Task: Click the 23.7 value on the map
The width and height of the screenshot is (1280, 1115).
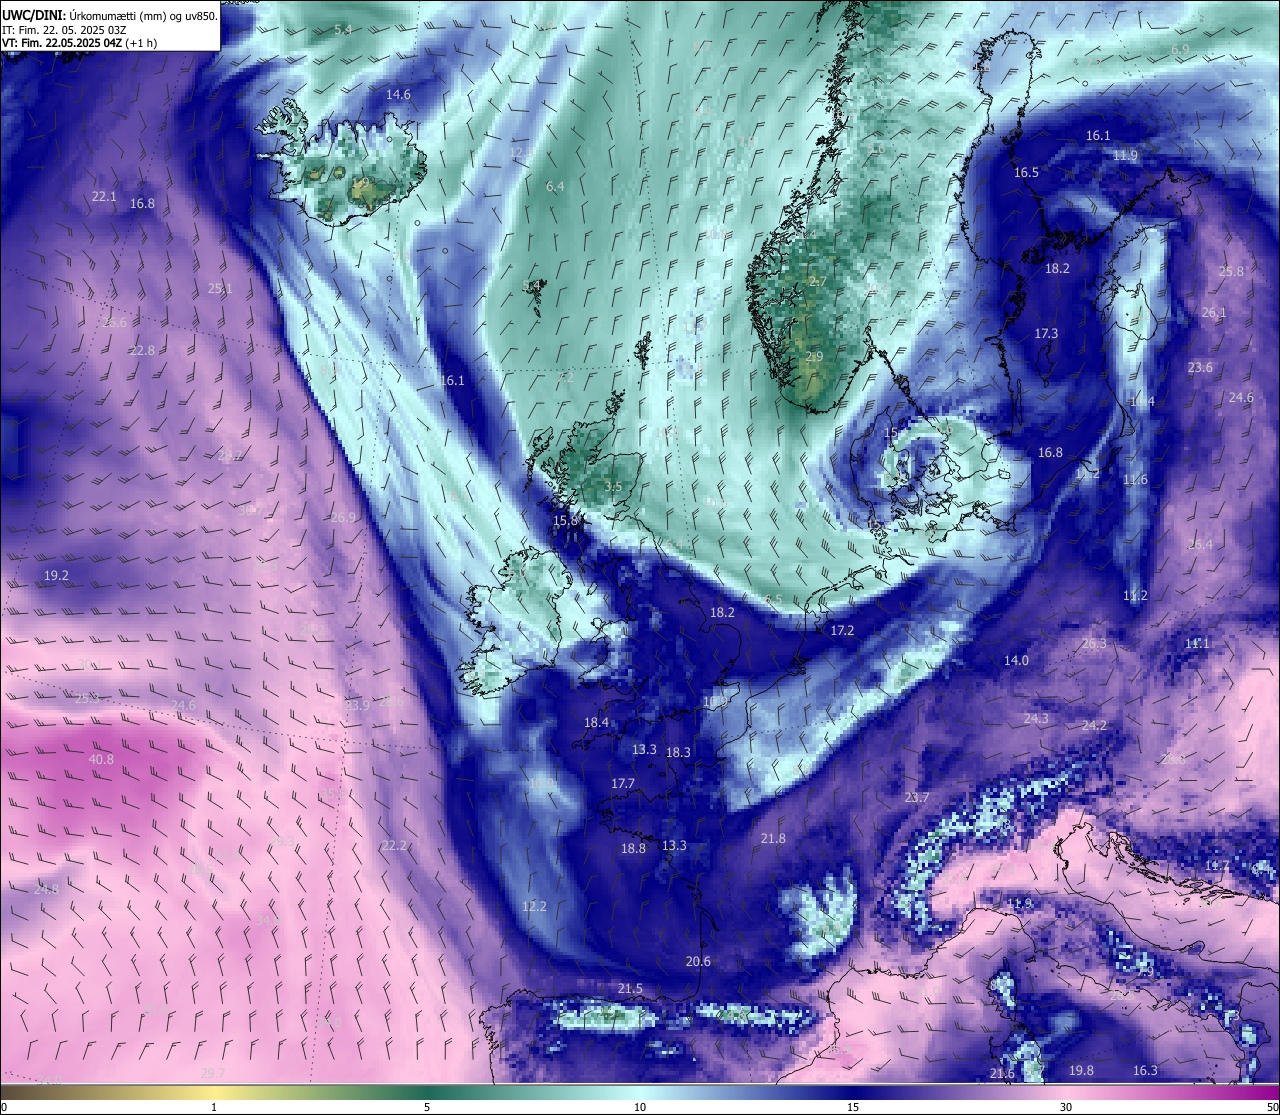Action: point(916,797)
